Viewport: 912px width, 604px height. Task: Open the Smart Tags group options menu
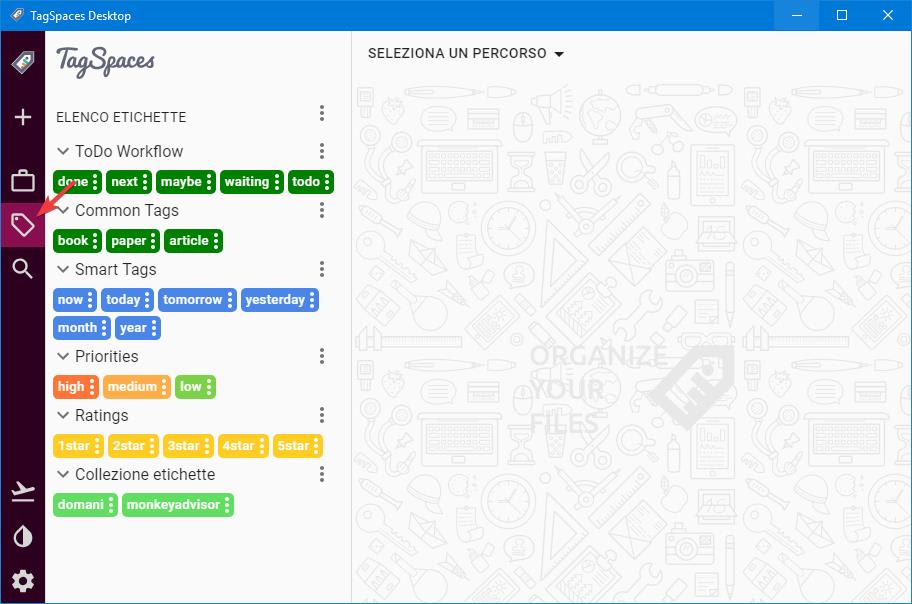tap(322, 269)
